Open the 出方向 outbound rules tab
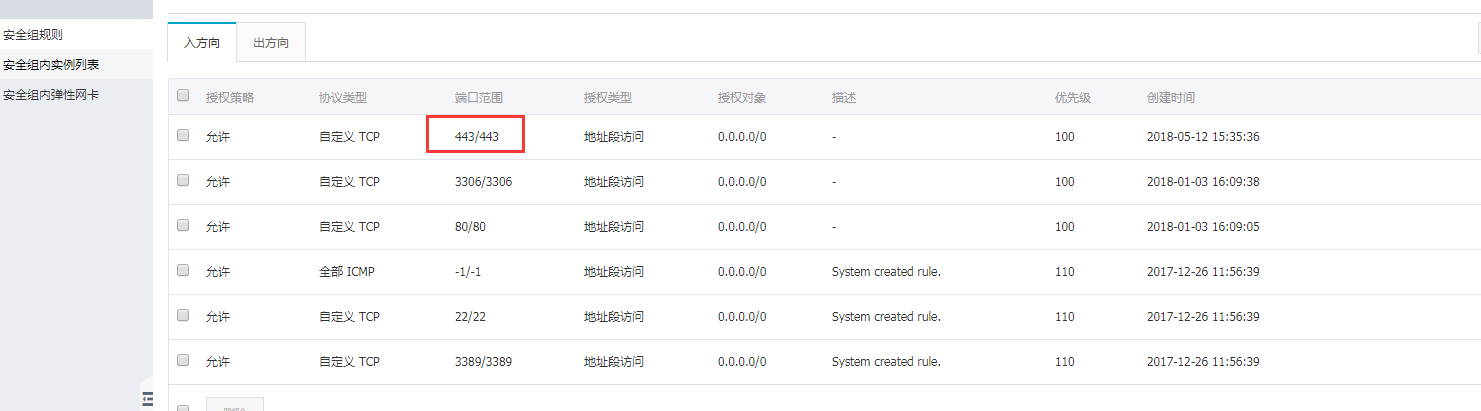Viewport: 1481px width, 411px height. coord(271,43)
